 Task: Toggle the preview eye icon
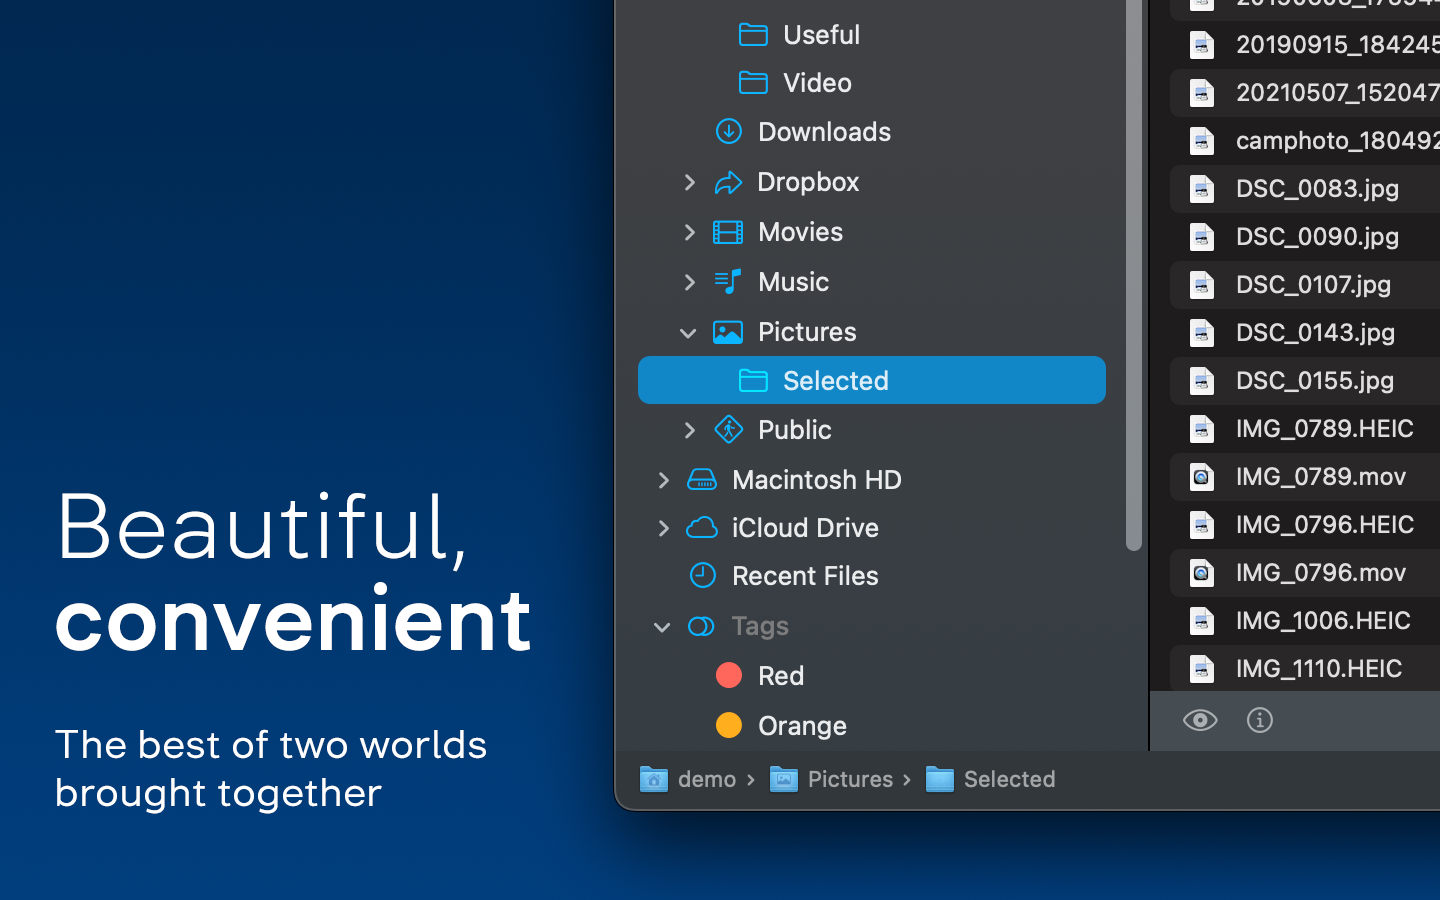coord(1200,720)
